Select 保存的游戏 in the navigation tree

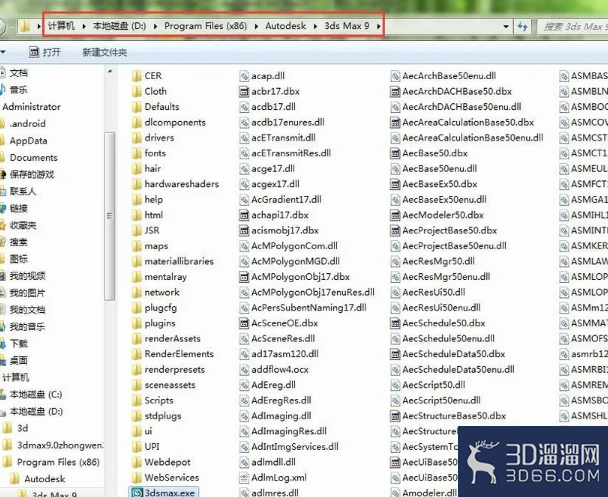pyautogui.click(x=32, y=174)
